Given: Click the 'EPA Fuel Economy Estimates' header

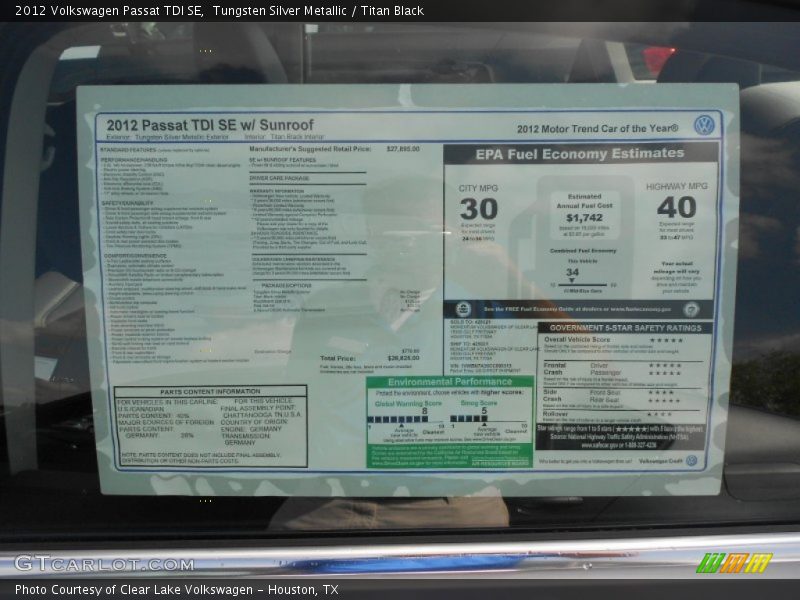Looking at the screenshot, I should [x=580, y=154].
